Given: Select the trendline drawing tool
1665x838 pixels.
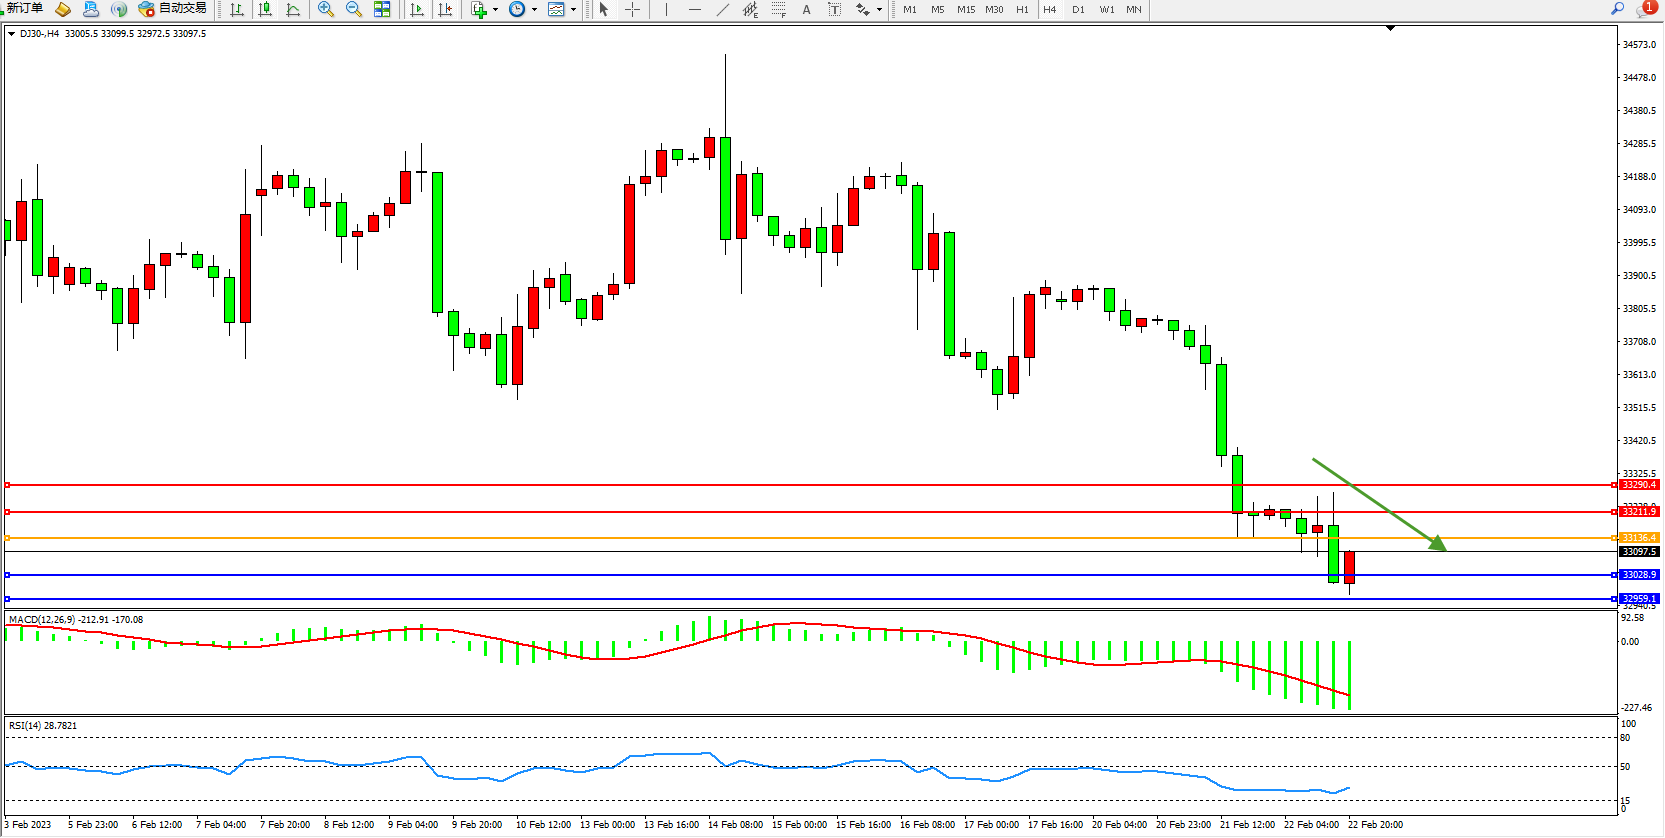Looking at the screenshot, I should [723, 9].
